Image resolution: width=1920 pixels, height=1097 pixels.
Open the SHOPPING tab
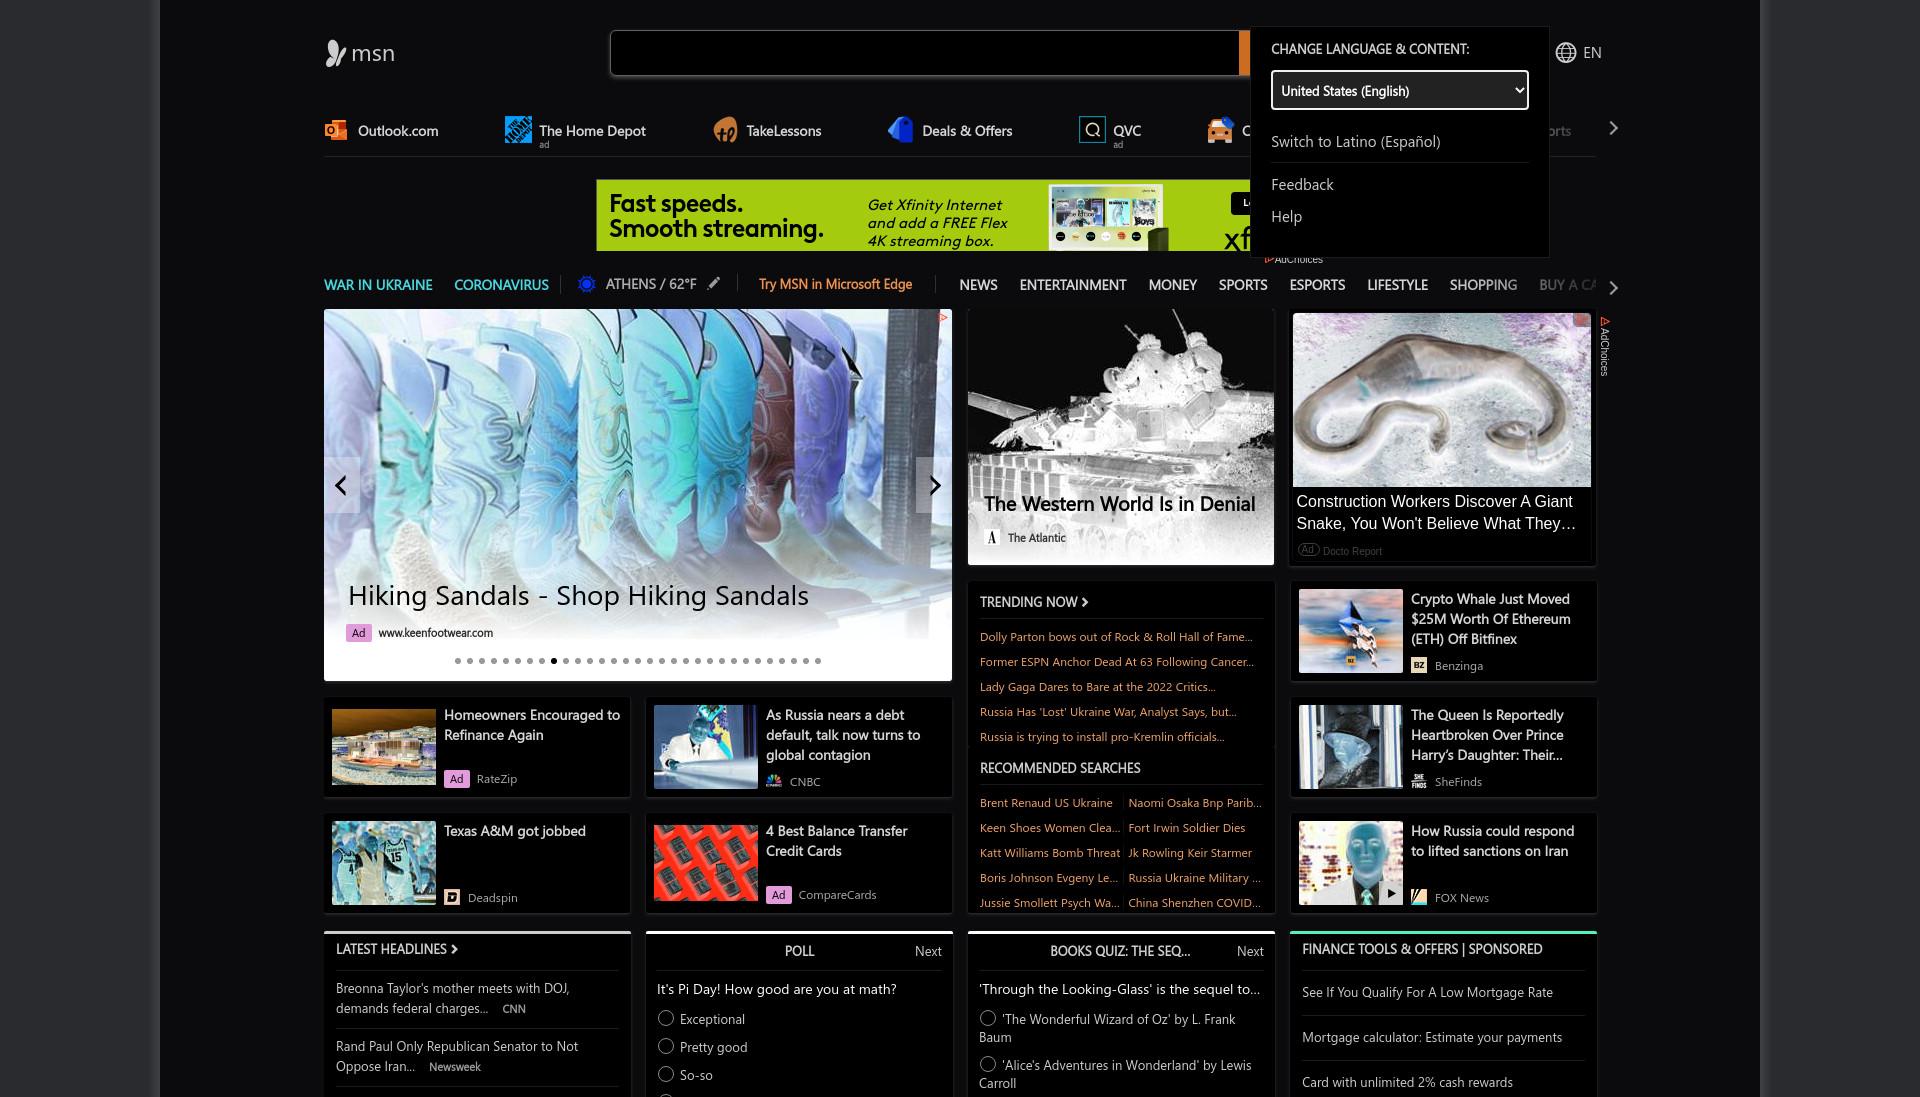coord(1483,285)
